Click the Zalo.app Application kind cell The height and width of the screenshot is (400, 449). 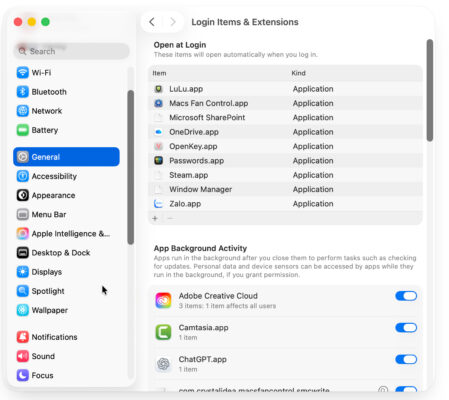click(x=313, y=204)
